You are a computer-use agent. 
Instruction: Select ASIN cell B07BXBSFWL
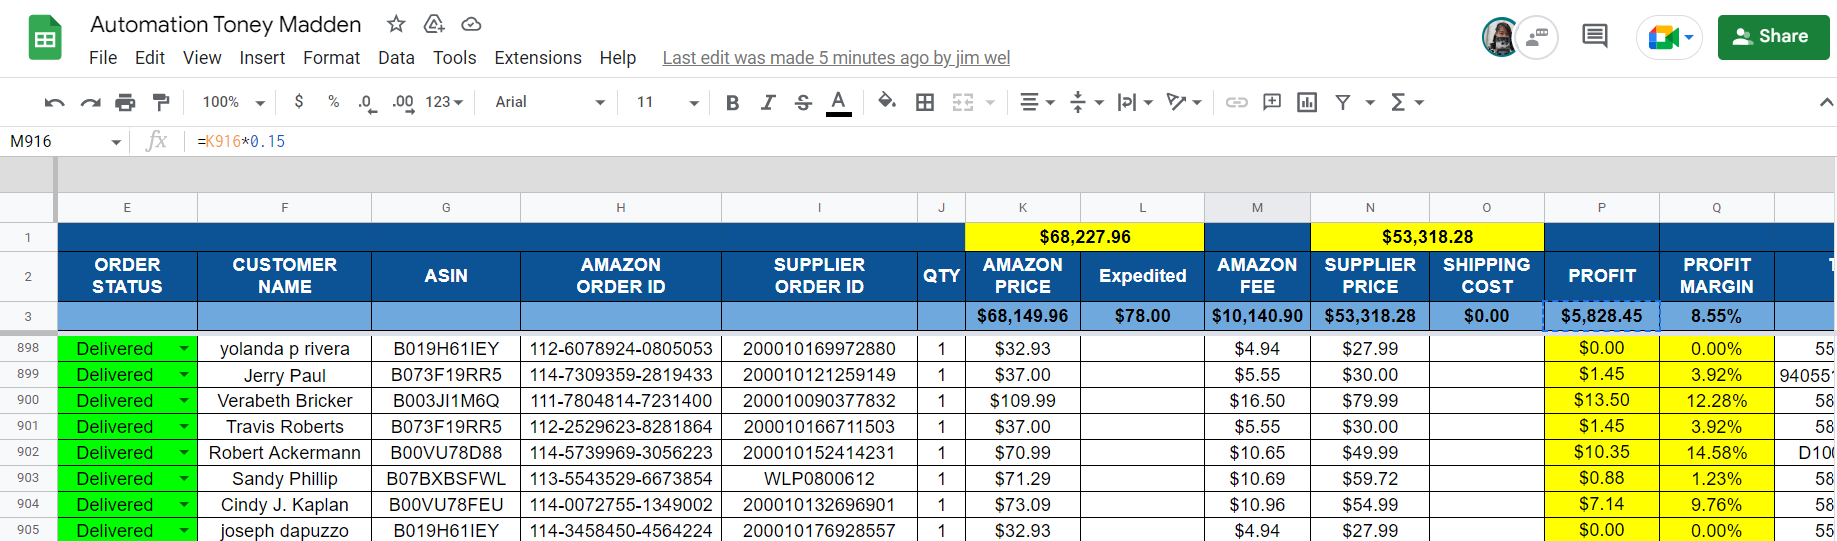446,479
